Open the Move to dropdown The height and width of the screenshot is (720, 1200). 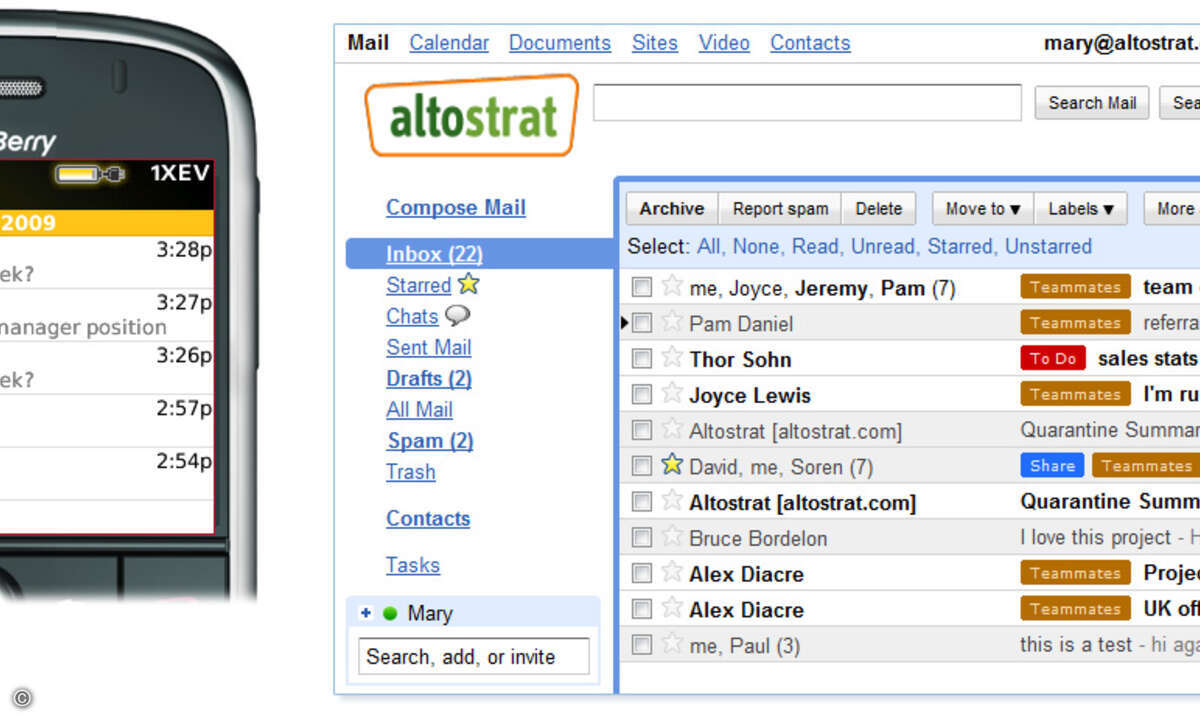(x=982, y=209)
